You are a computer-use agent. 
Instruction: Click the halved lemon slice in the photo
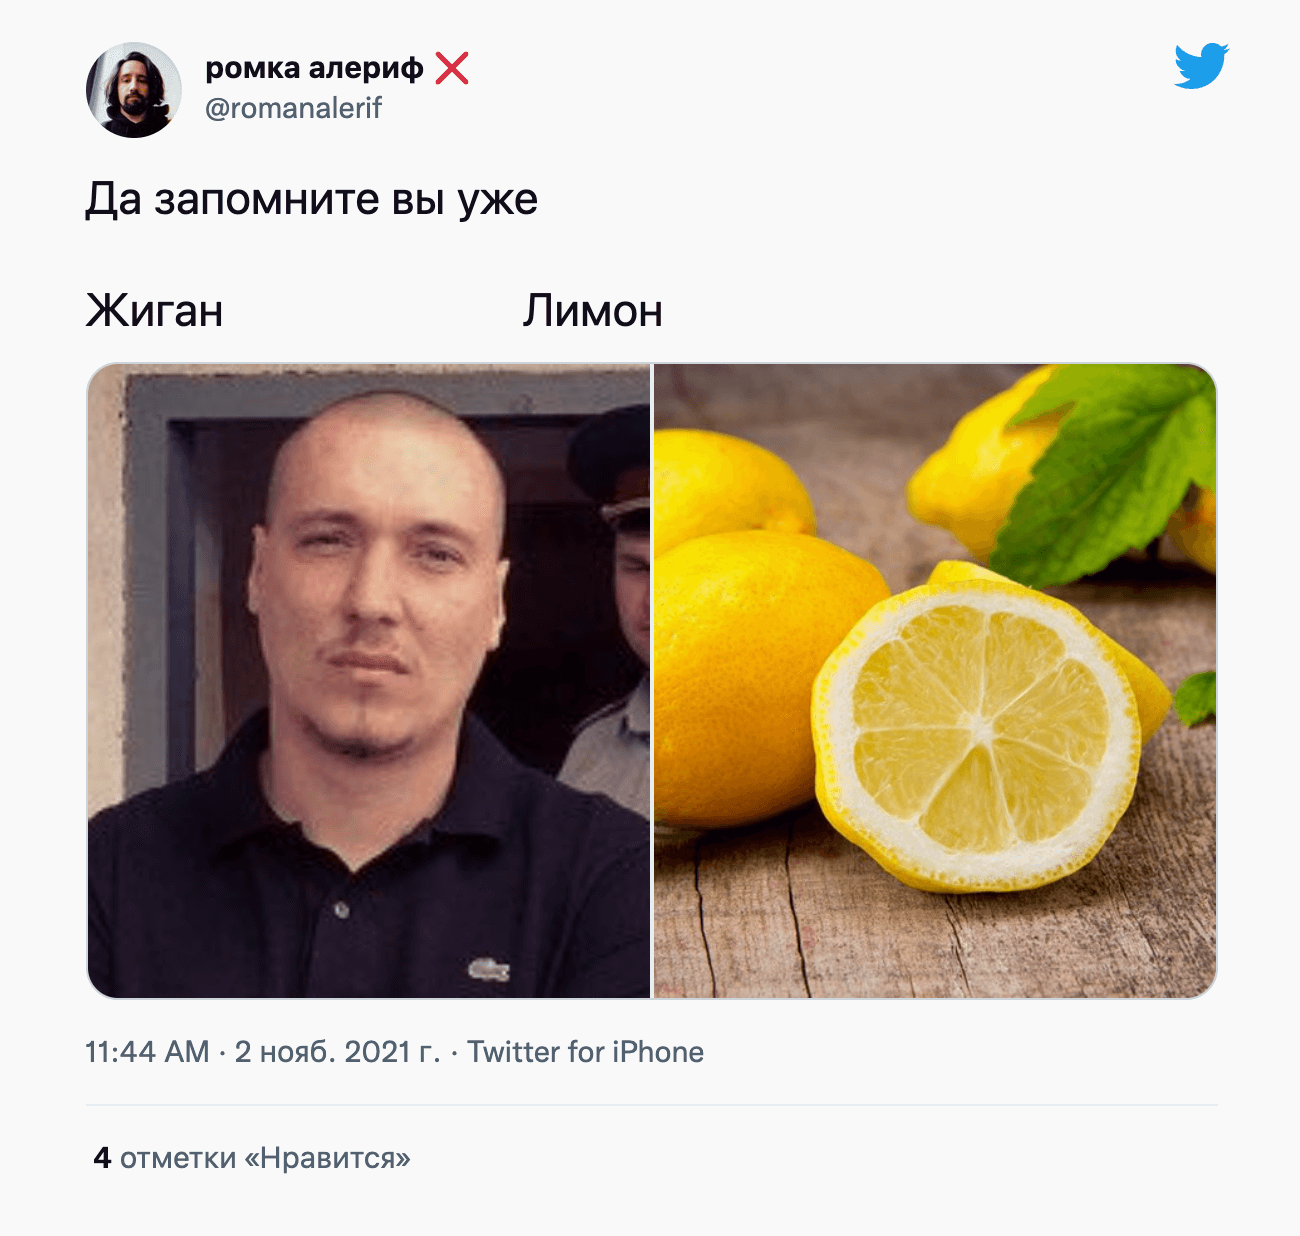click(x=977, y=734)
